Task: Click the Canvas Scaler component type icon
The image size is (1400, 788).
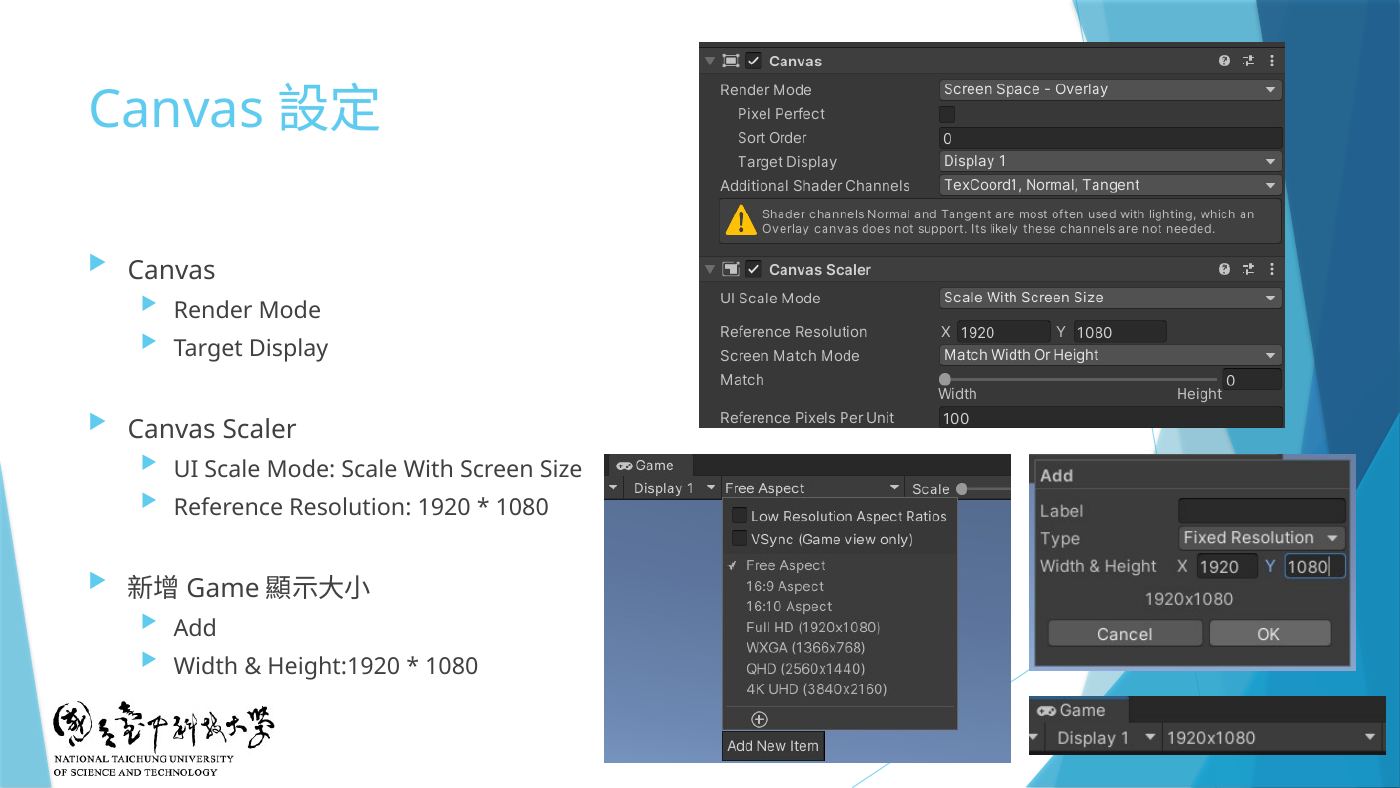Action: tap(731, 269)
